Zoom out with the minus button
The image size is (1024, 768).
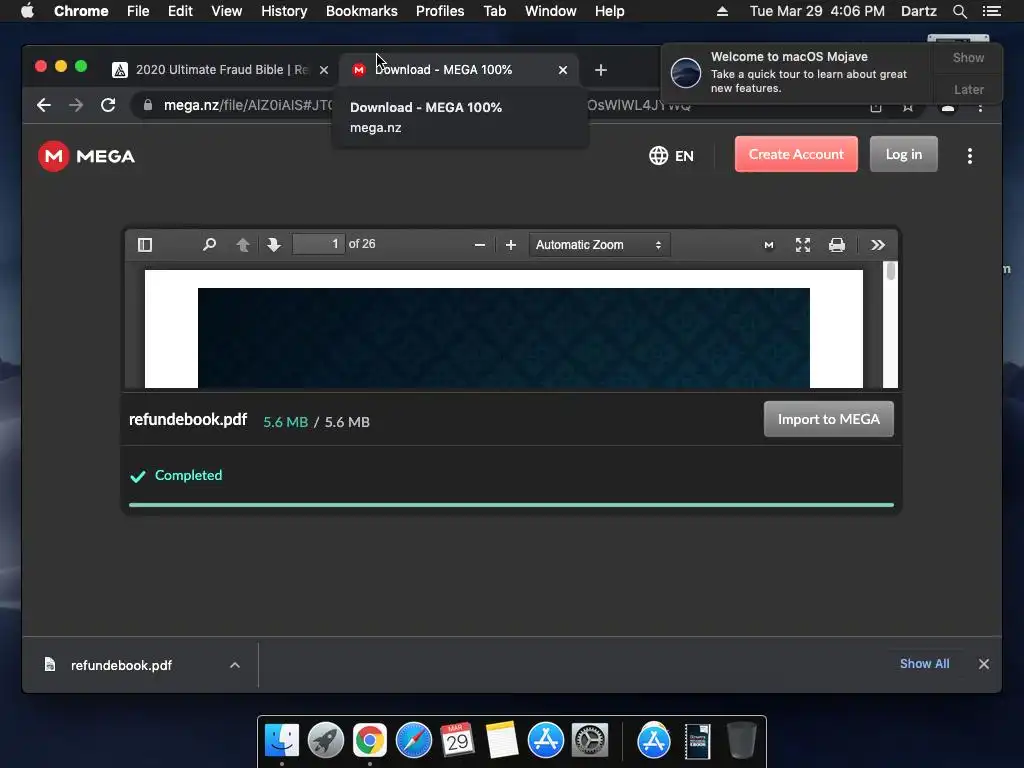tap(479, 245)
